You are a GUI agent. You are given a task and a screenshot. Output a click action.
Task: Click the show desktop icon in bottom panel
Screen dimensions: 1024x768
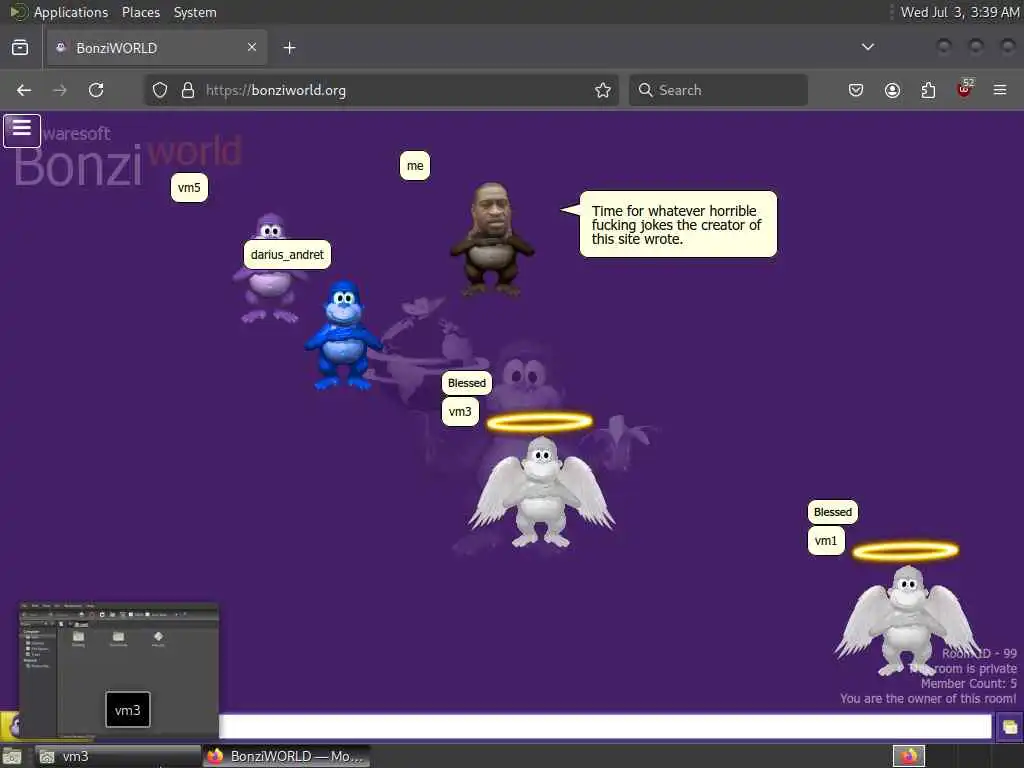click(x=12, y=757)
